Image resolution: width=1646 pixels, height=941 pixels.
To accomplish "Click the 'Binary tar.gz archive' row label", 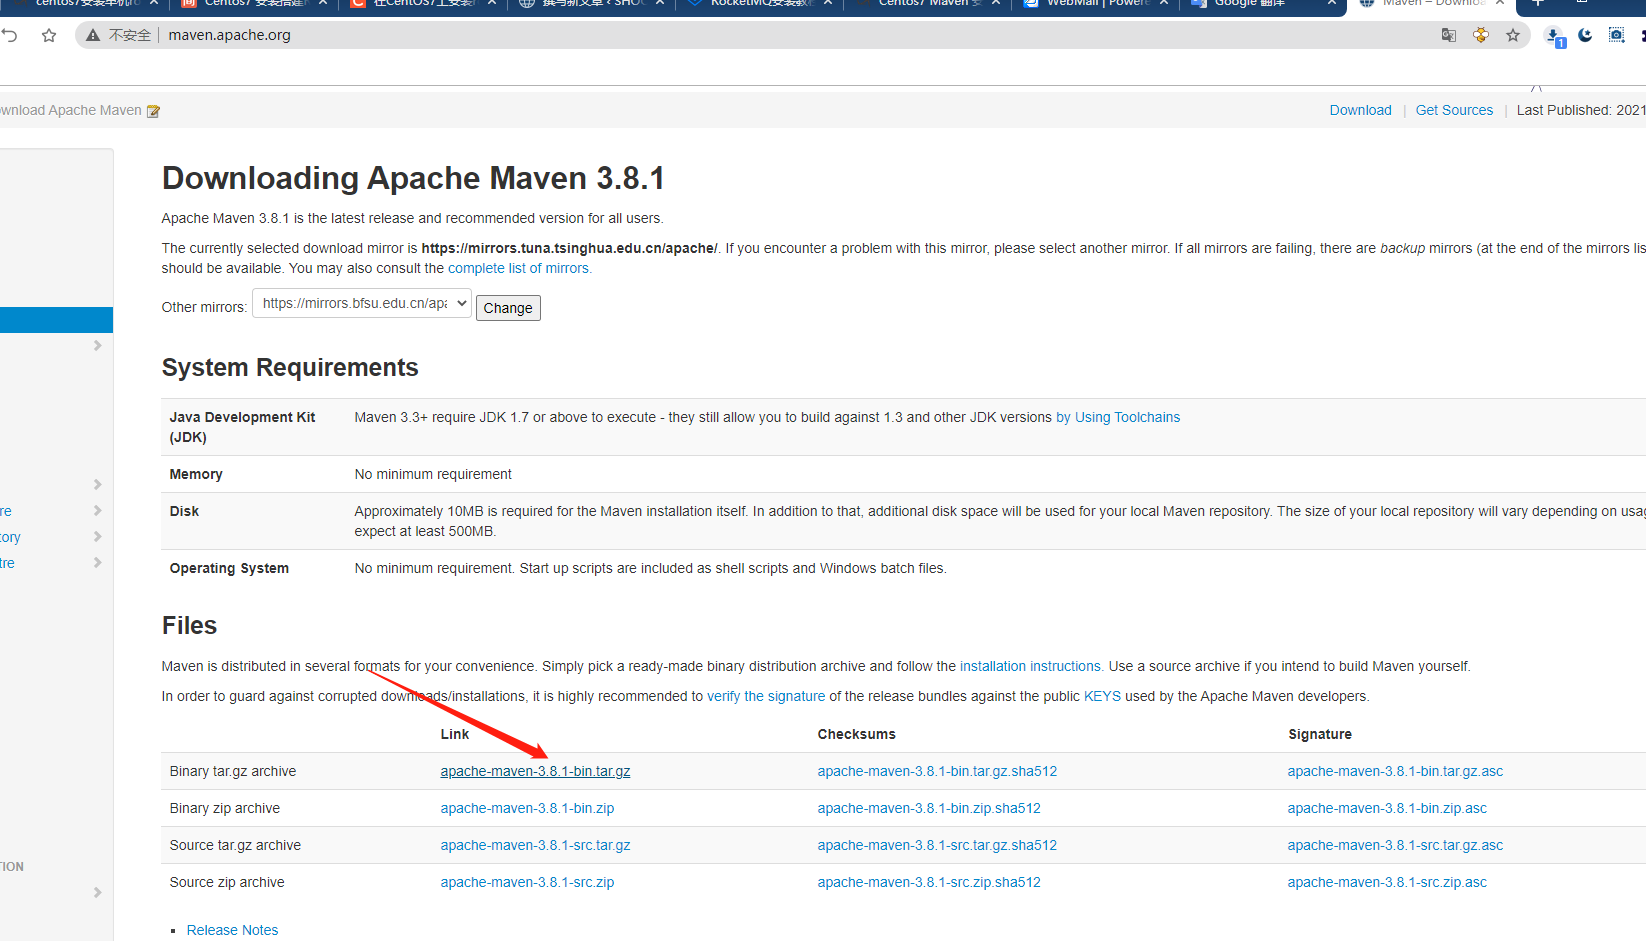I will coord(233,771).
